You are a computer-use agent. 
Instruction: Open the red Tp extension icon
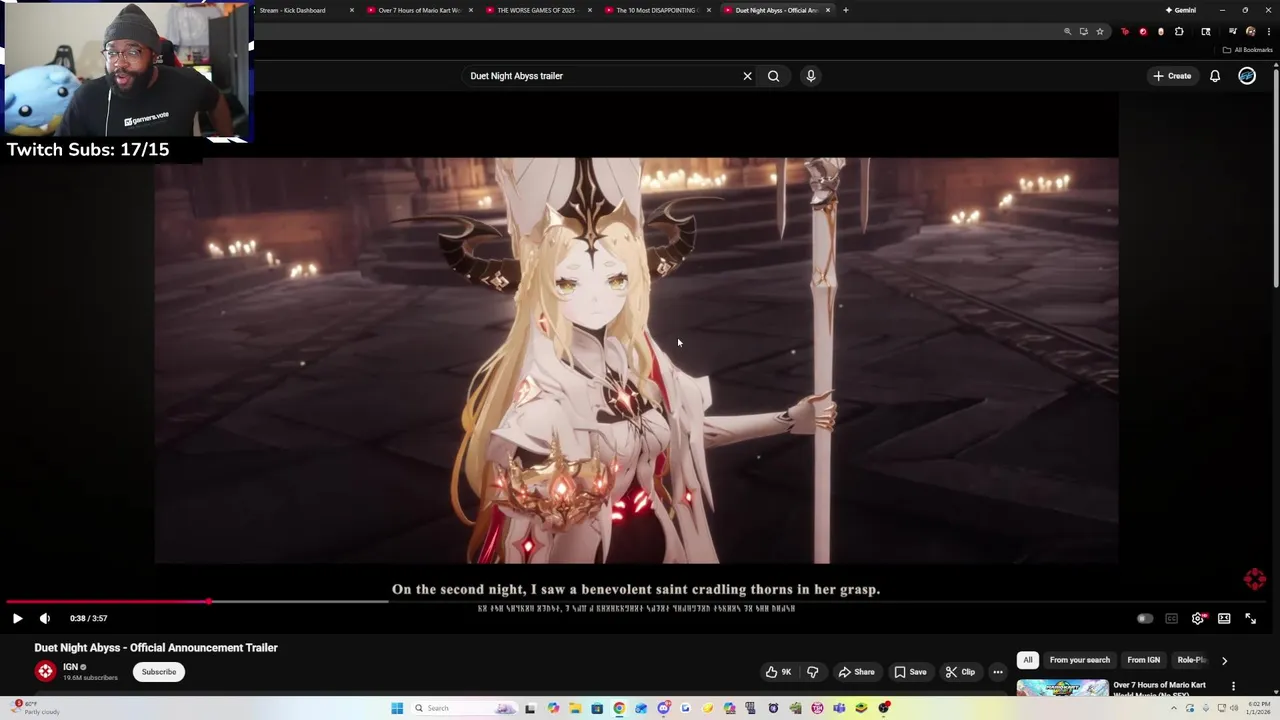[1125, 31]
